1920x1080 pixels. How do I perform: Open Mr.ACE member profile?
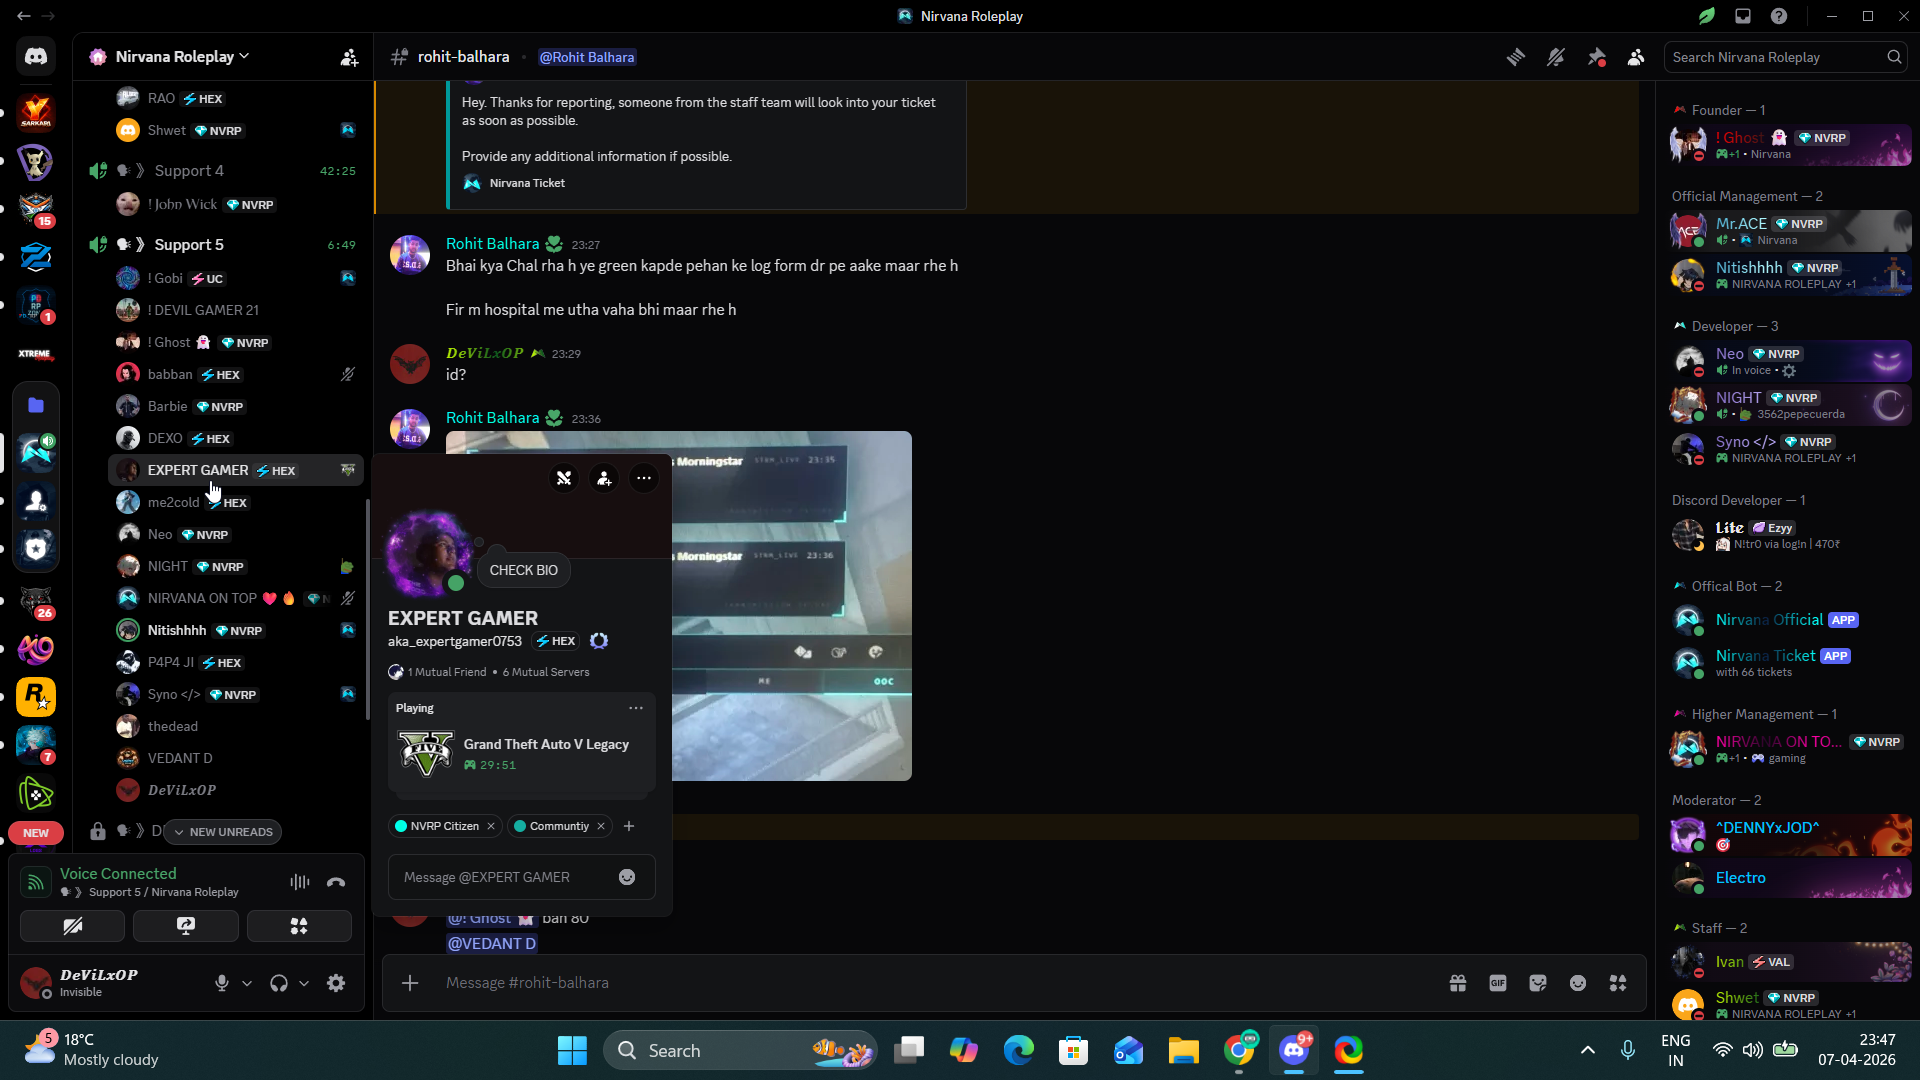pyautogui.click(x=1790, y=231)
